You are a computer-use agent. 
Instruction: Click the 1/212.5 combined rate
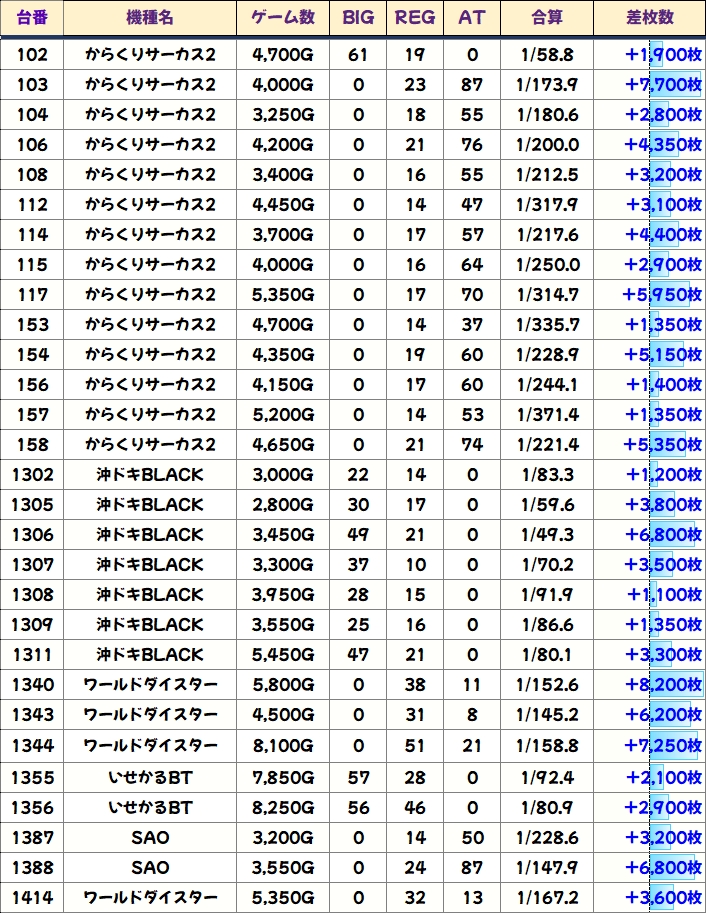547,175
